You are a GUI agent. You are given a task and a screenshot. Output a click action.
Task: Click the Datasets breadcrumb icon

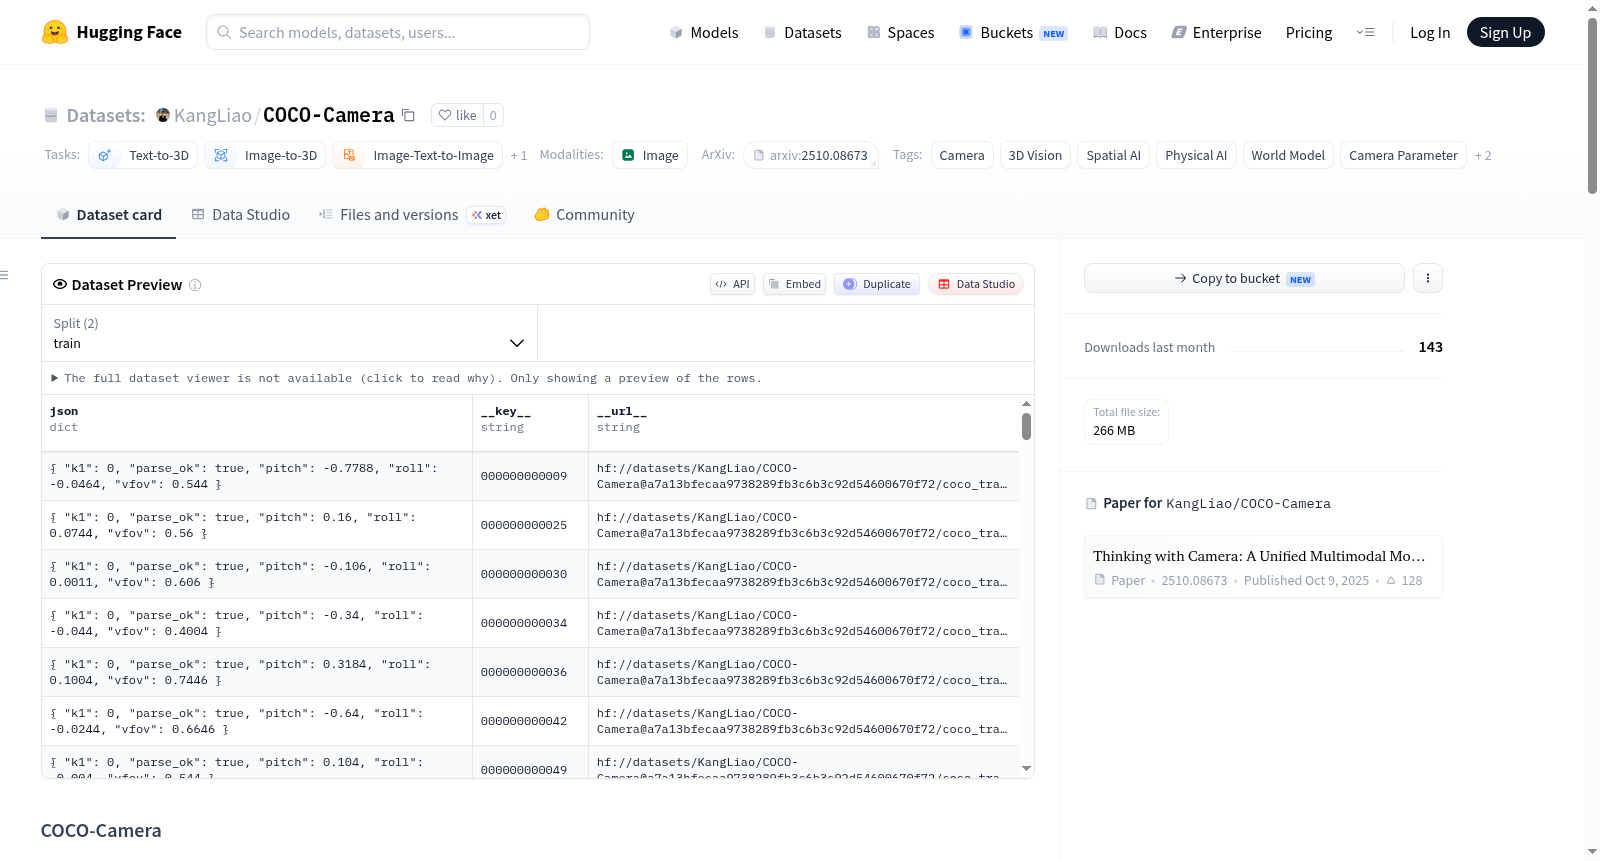(51, 115)
